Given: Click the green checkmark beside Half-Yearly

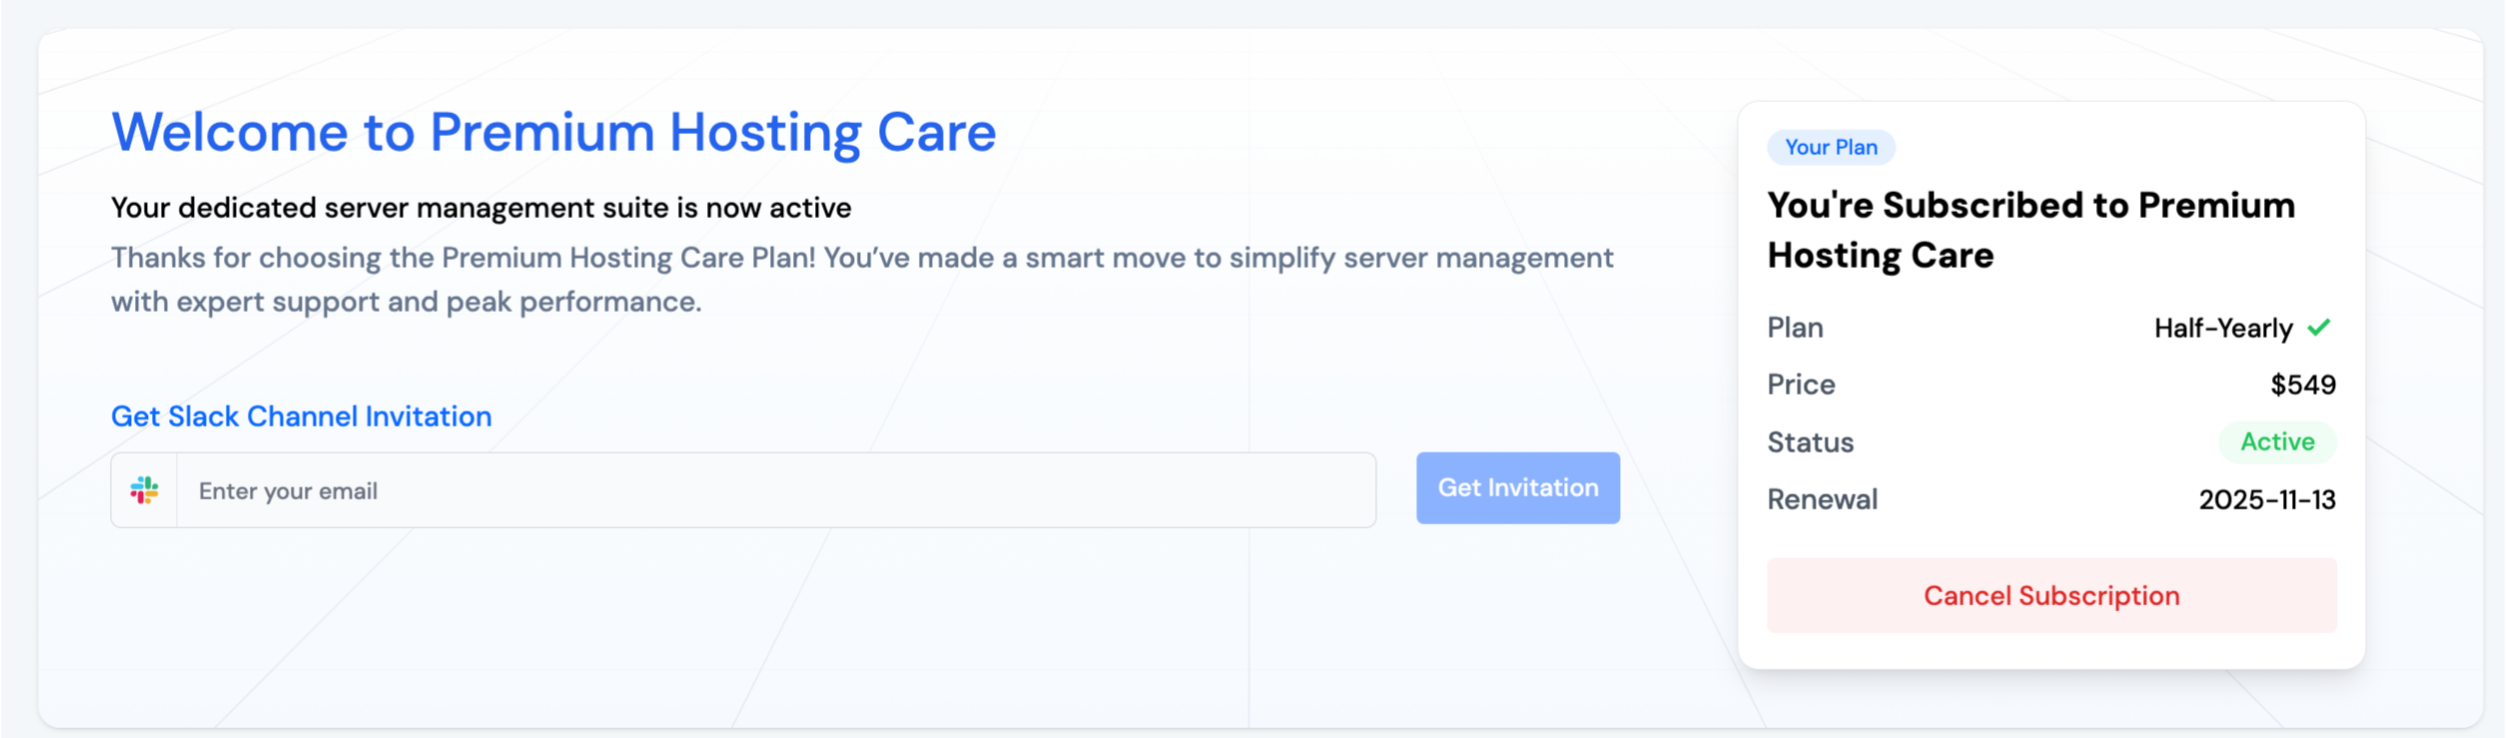Looking at the screenshot, I should point(2319,327).
